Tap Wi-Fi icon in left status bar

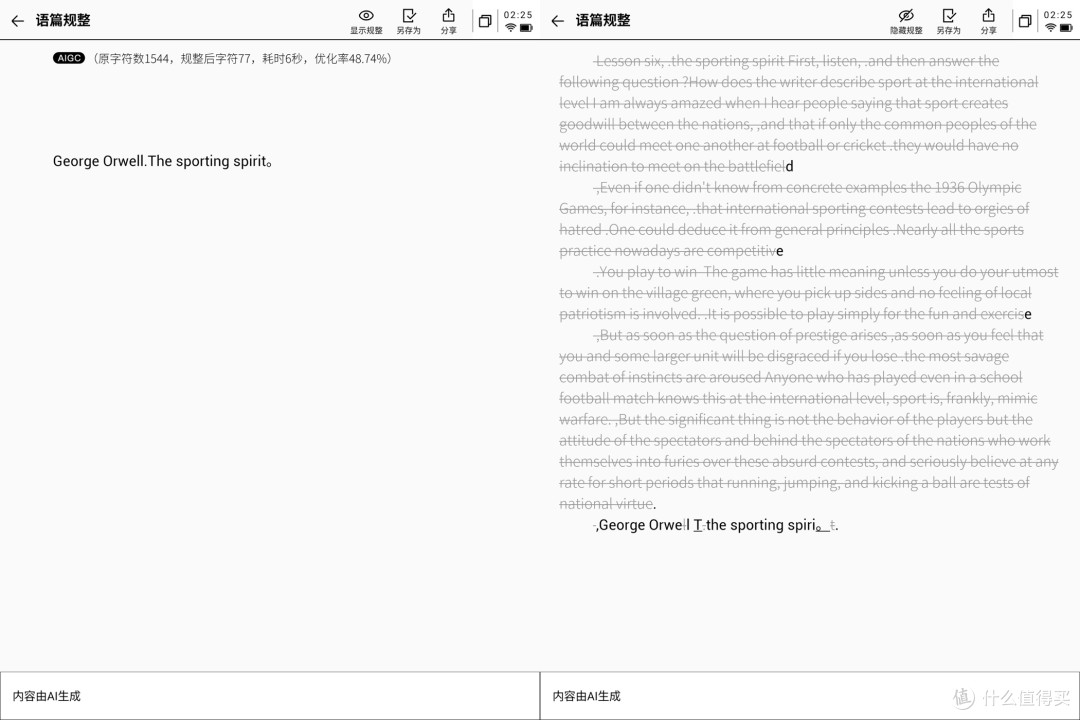[510, 28]
